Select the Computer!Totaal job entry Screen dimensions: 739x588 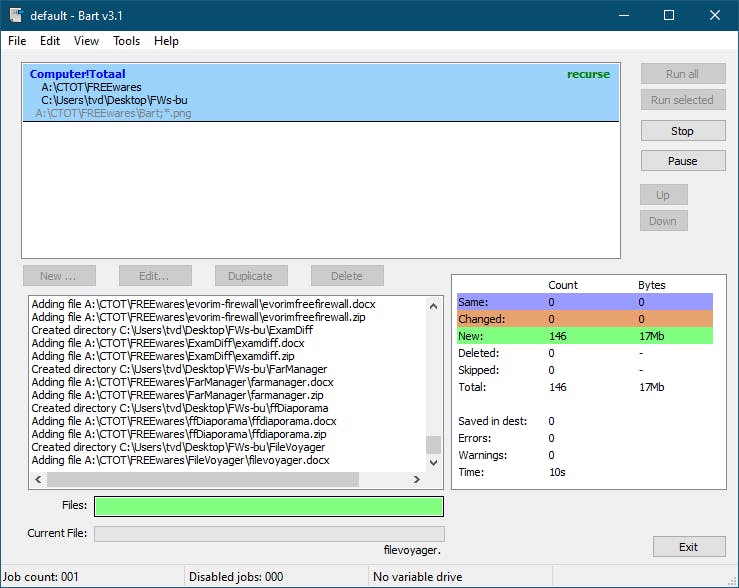click(321, 93)
